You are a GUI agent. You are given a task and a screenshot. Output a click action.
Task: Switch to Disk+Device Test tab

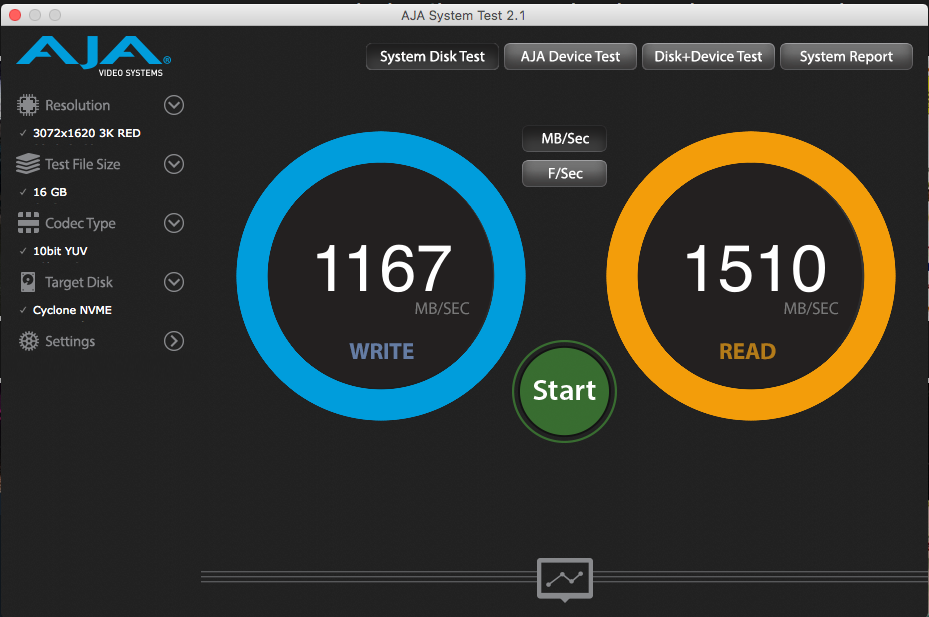tap(708, 56)
